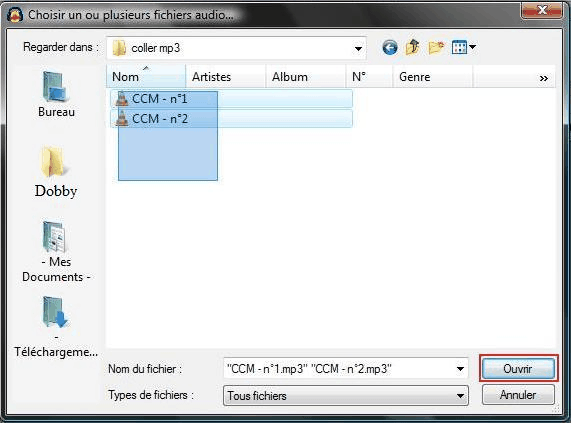This screenshot has width=571, height=423.
Task: Show more columns chevron
Action: tap(543, 78)
